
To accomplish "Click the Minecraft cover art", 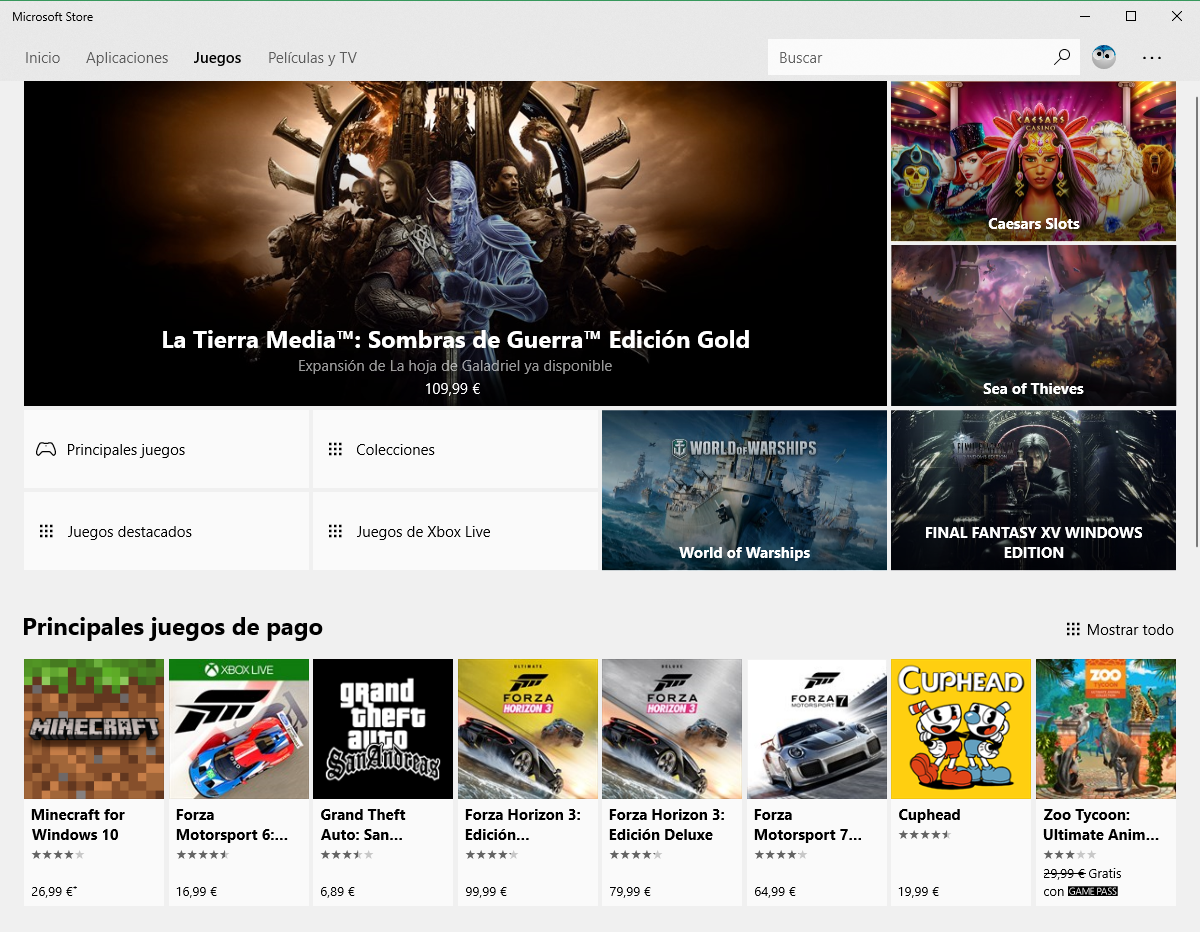I will coord(94,729).
